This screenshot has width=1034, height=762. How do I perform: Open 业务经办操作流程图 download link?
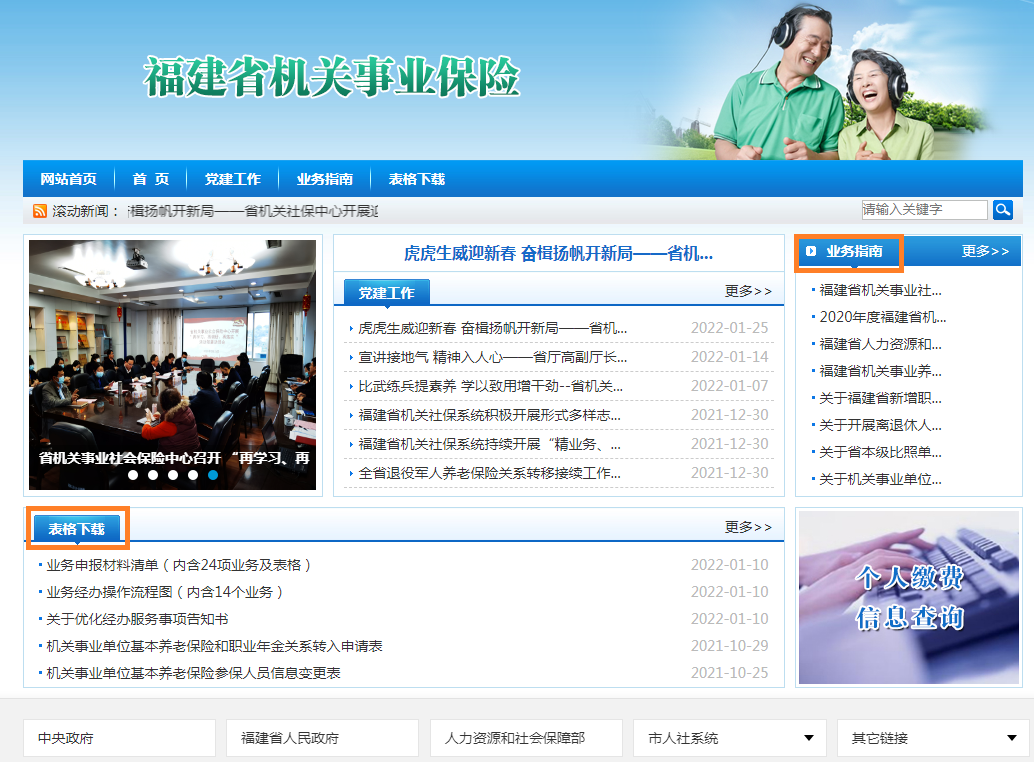tap(165, 592)
